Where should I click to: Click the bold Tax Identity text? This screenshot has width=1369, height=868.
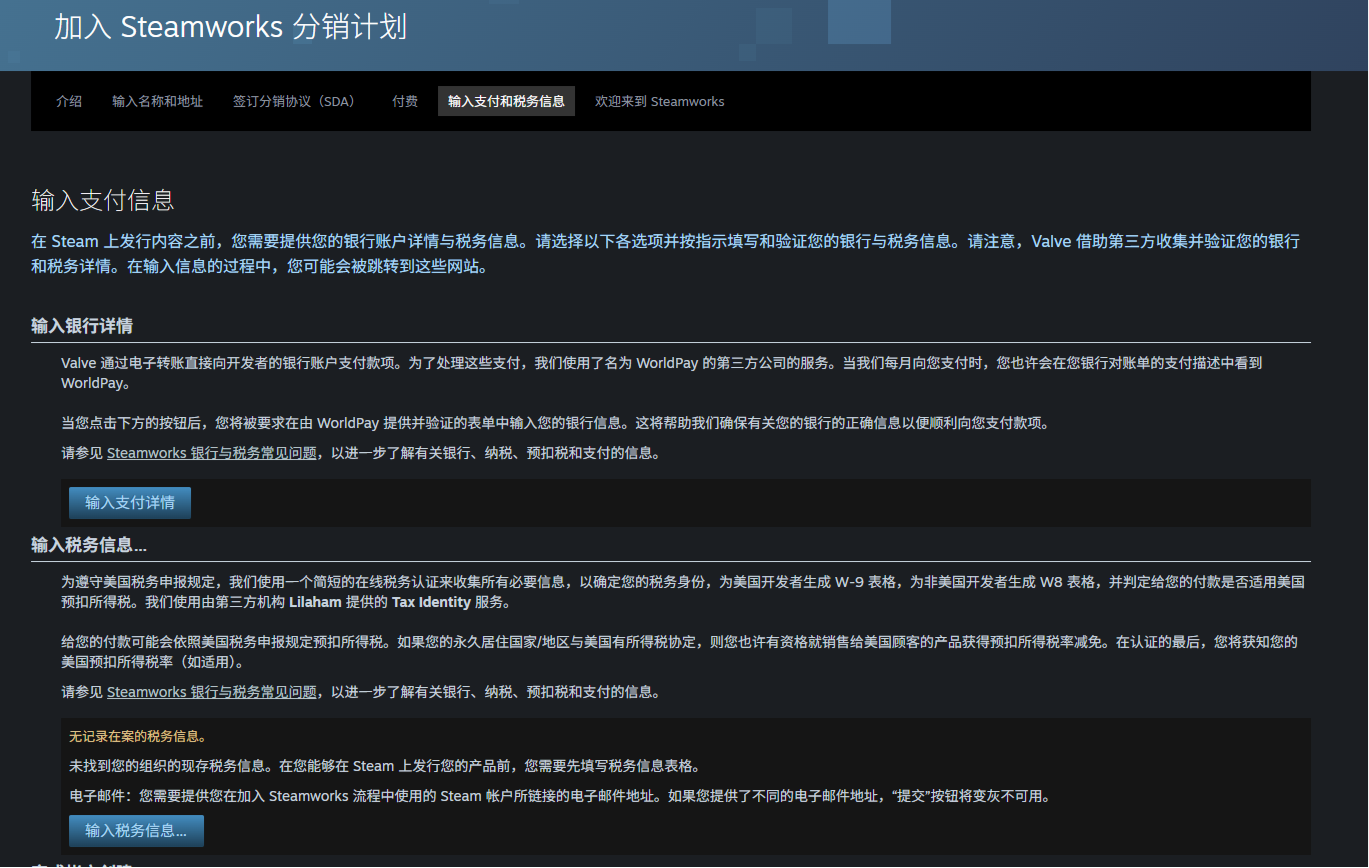(431, 602)
